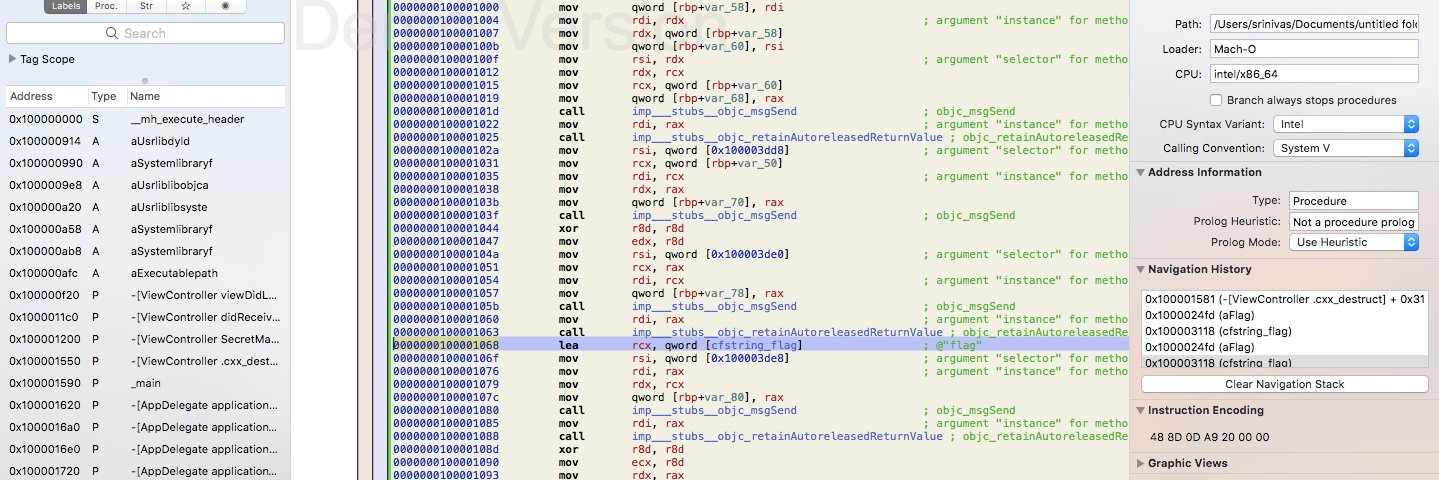Image resolution: width=1439 pixels, height=480 pixels.
Task: Select the __mh_execute_header label row
Action: pyautogui.click(x=145, y=119)
